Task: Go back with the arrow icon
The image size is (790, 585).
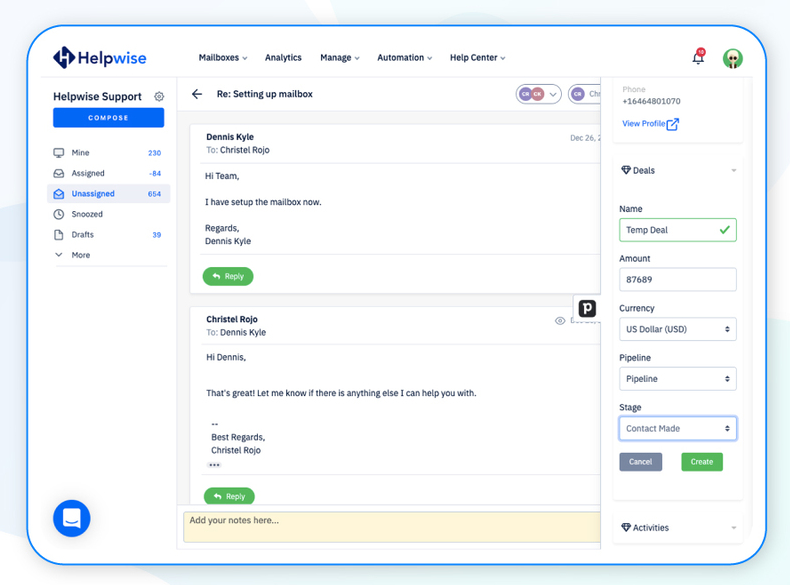Action: point(197,94)
